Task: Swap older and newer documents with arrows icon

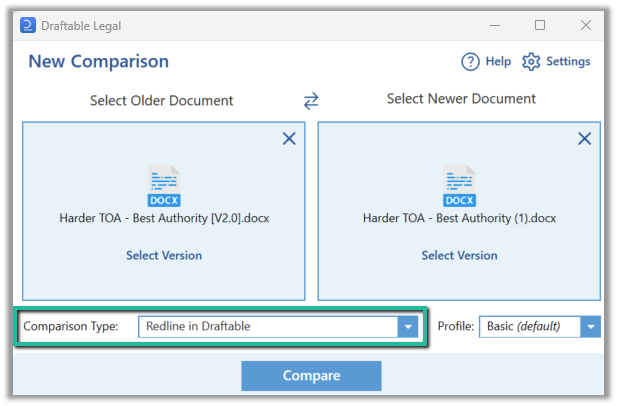Action: (x=311, y=101)
